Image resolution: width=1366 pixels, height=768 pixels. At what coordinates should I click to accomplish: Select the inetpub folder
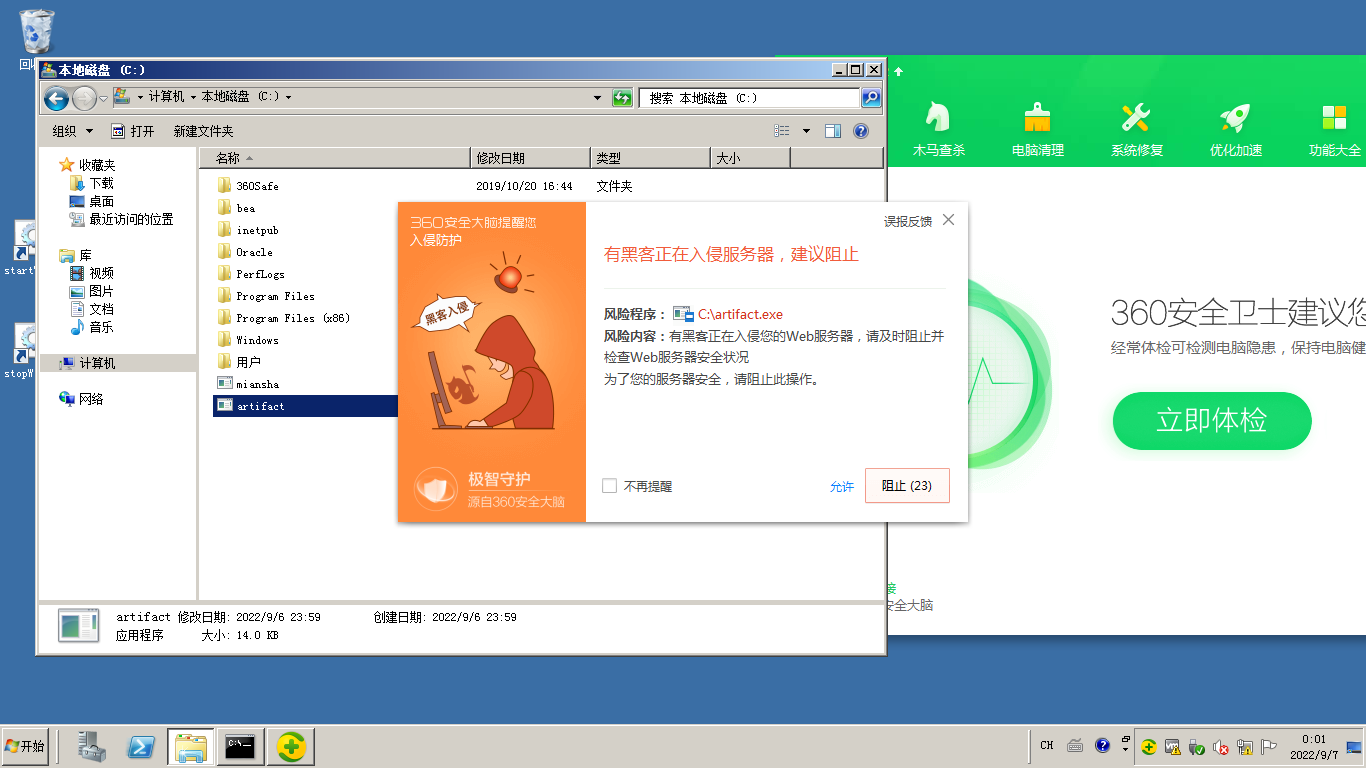click(257, 230)
